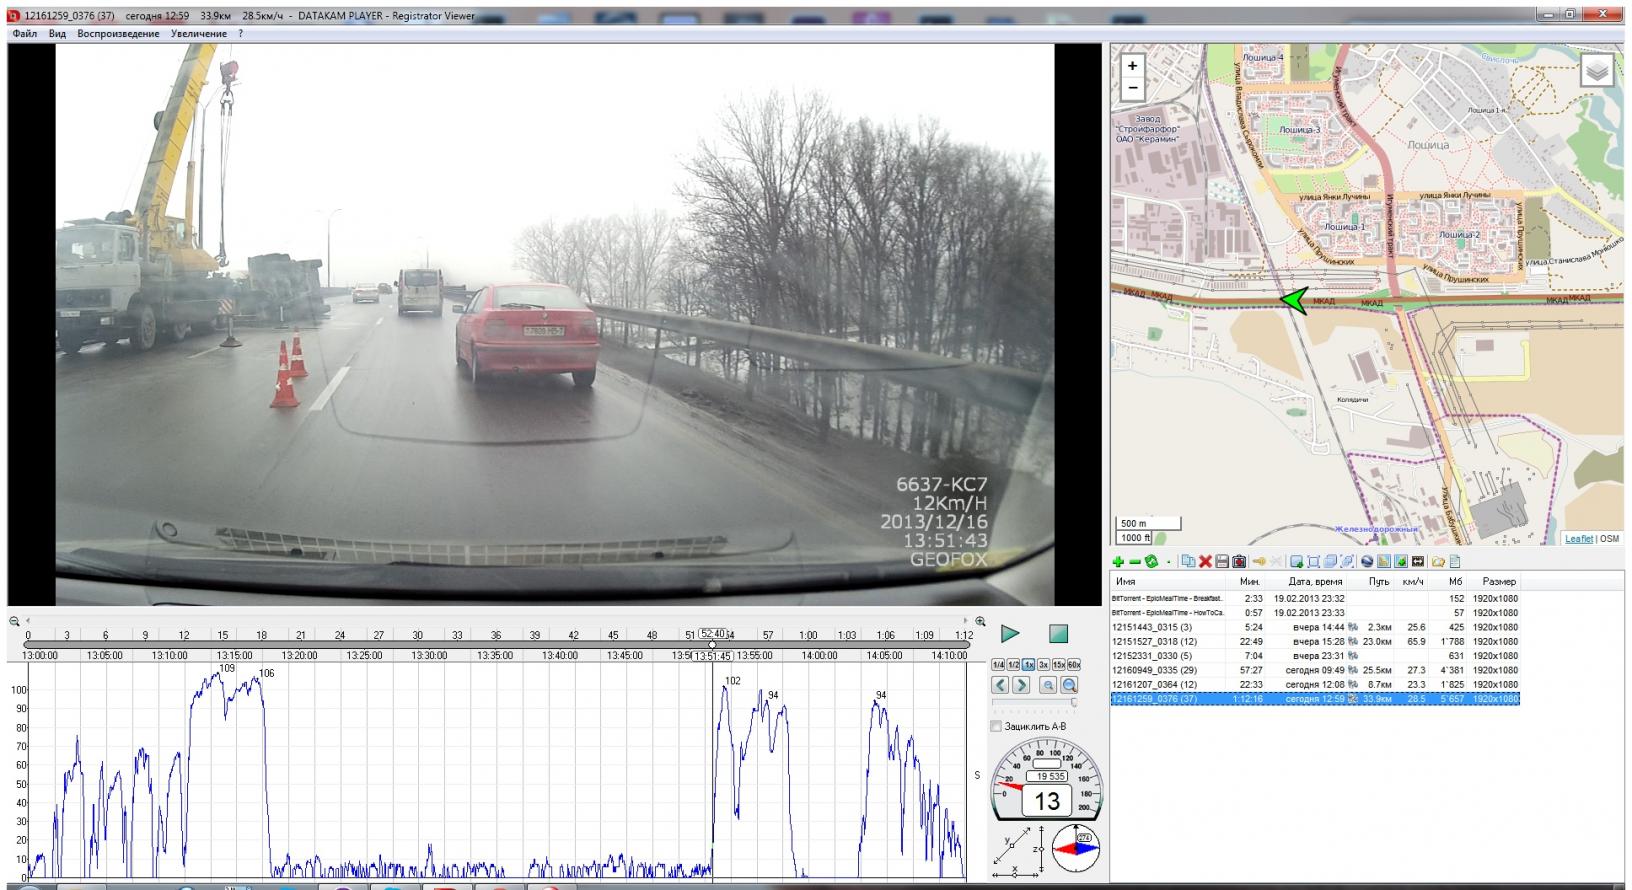This screenshot has width=1632, height=890.
Task: Select file row 12161259_0376 (37)
Action: [x=1315, y=699]
